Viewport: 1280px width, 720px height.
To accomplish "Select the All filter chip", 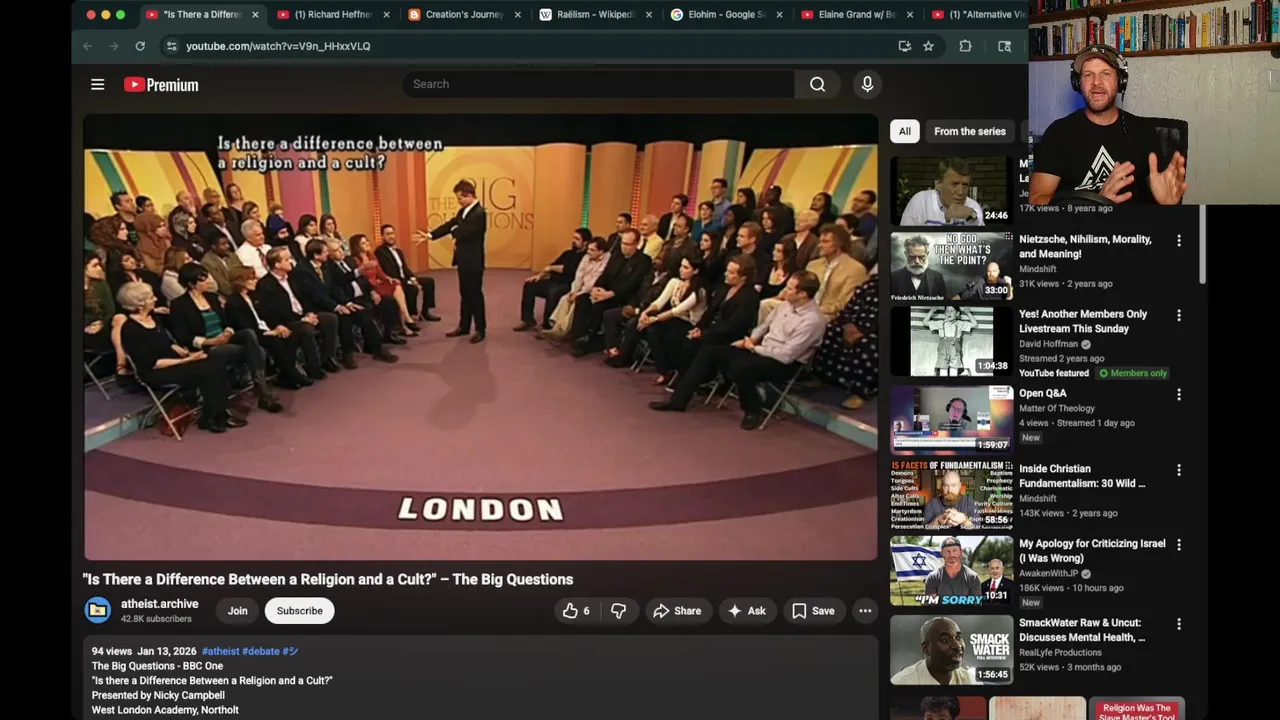I will (904, 131).
